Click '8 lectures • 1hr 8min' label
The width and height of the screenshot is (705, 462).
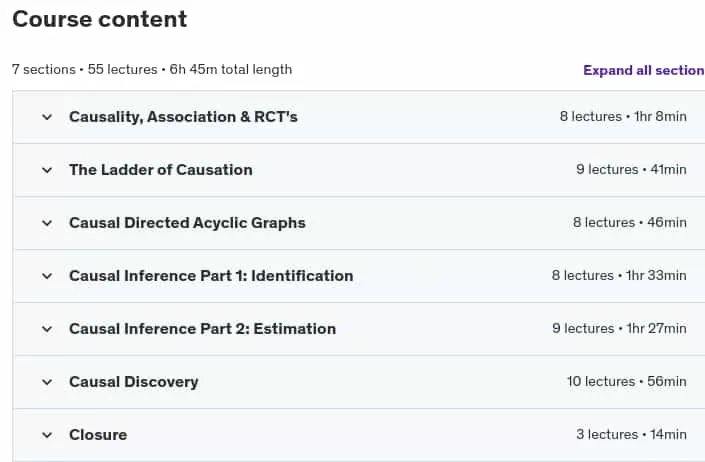pos(623,117)
